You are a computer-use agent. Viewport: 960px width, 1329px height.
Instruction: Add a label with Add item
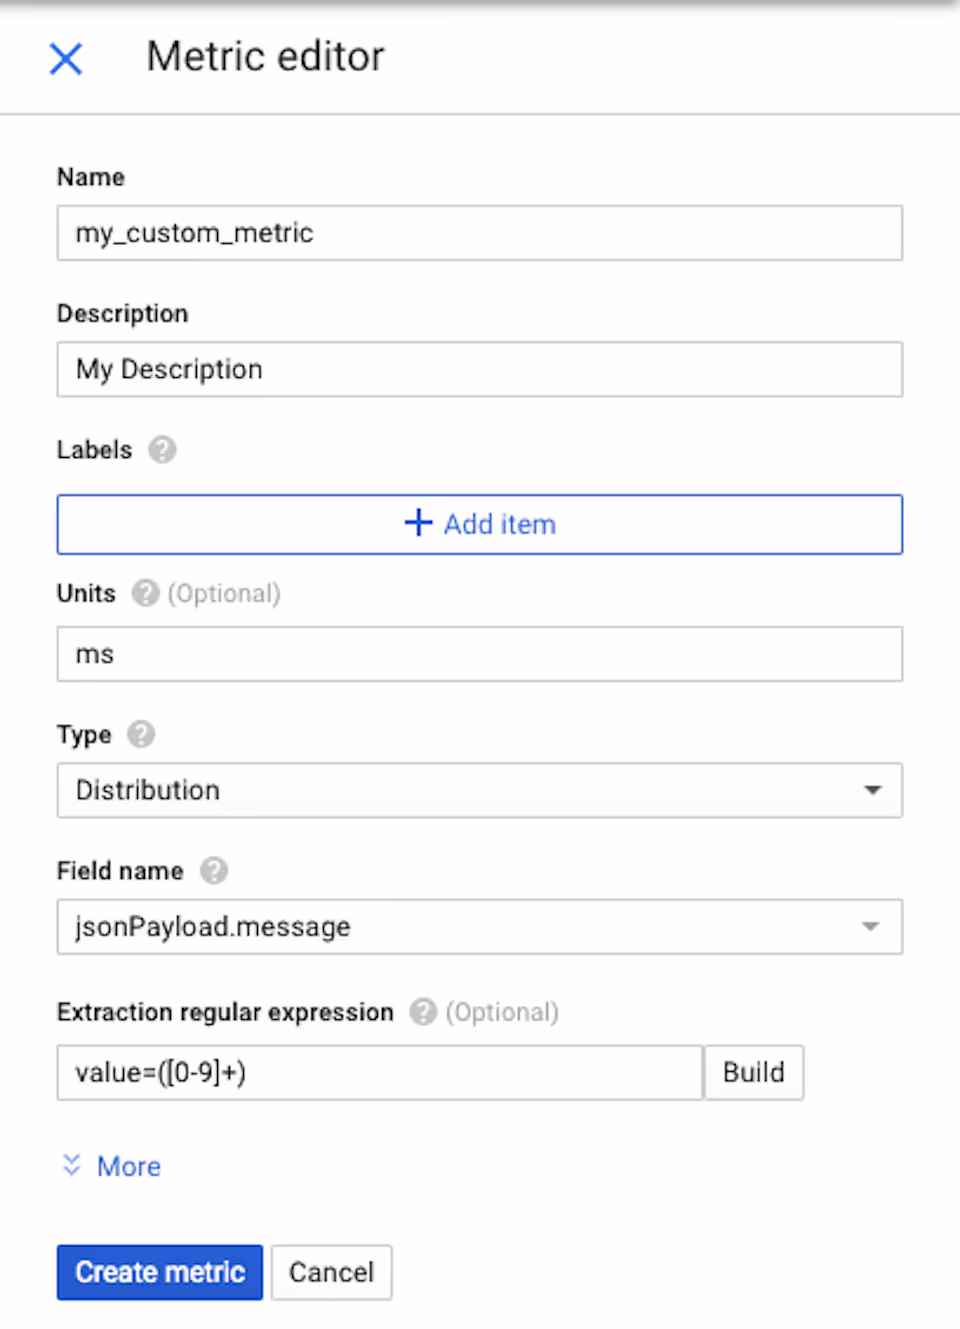click(480, 524)
